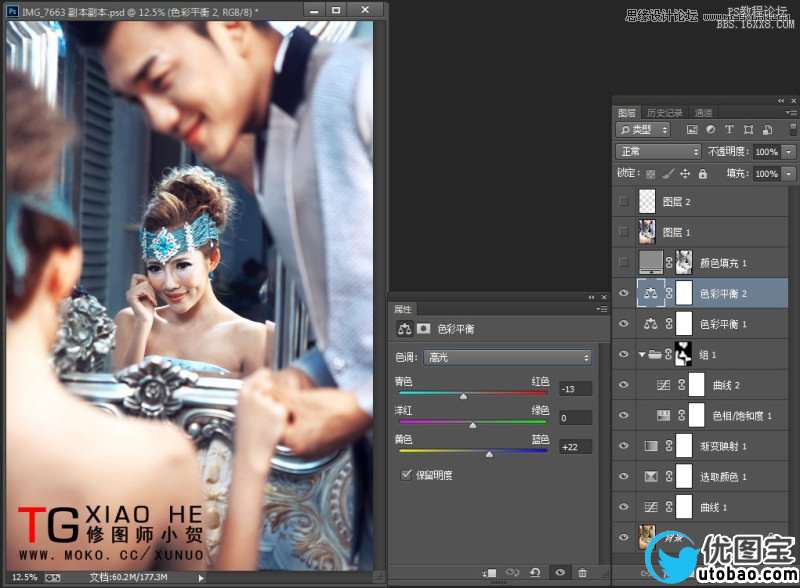Delete adjustment layer trash icon in Properties
This screenshot has width=800, height=588.
(583, 573)
